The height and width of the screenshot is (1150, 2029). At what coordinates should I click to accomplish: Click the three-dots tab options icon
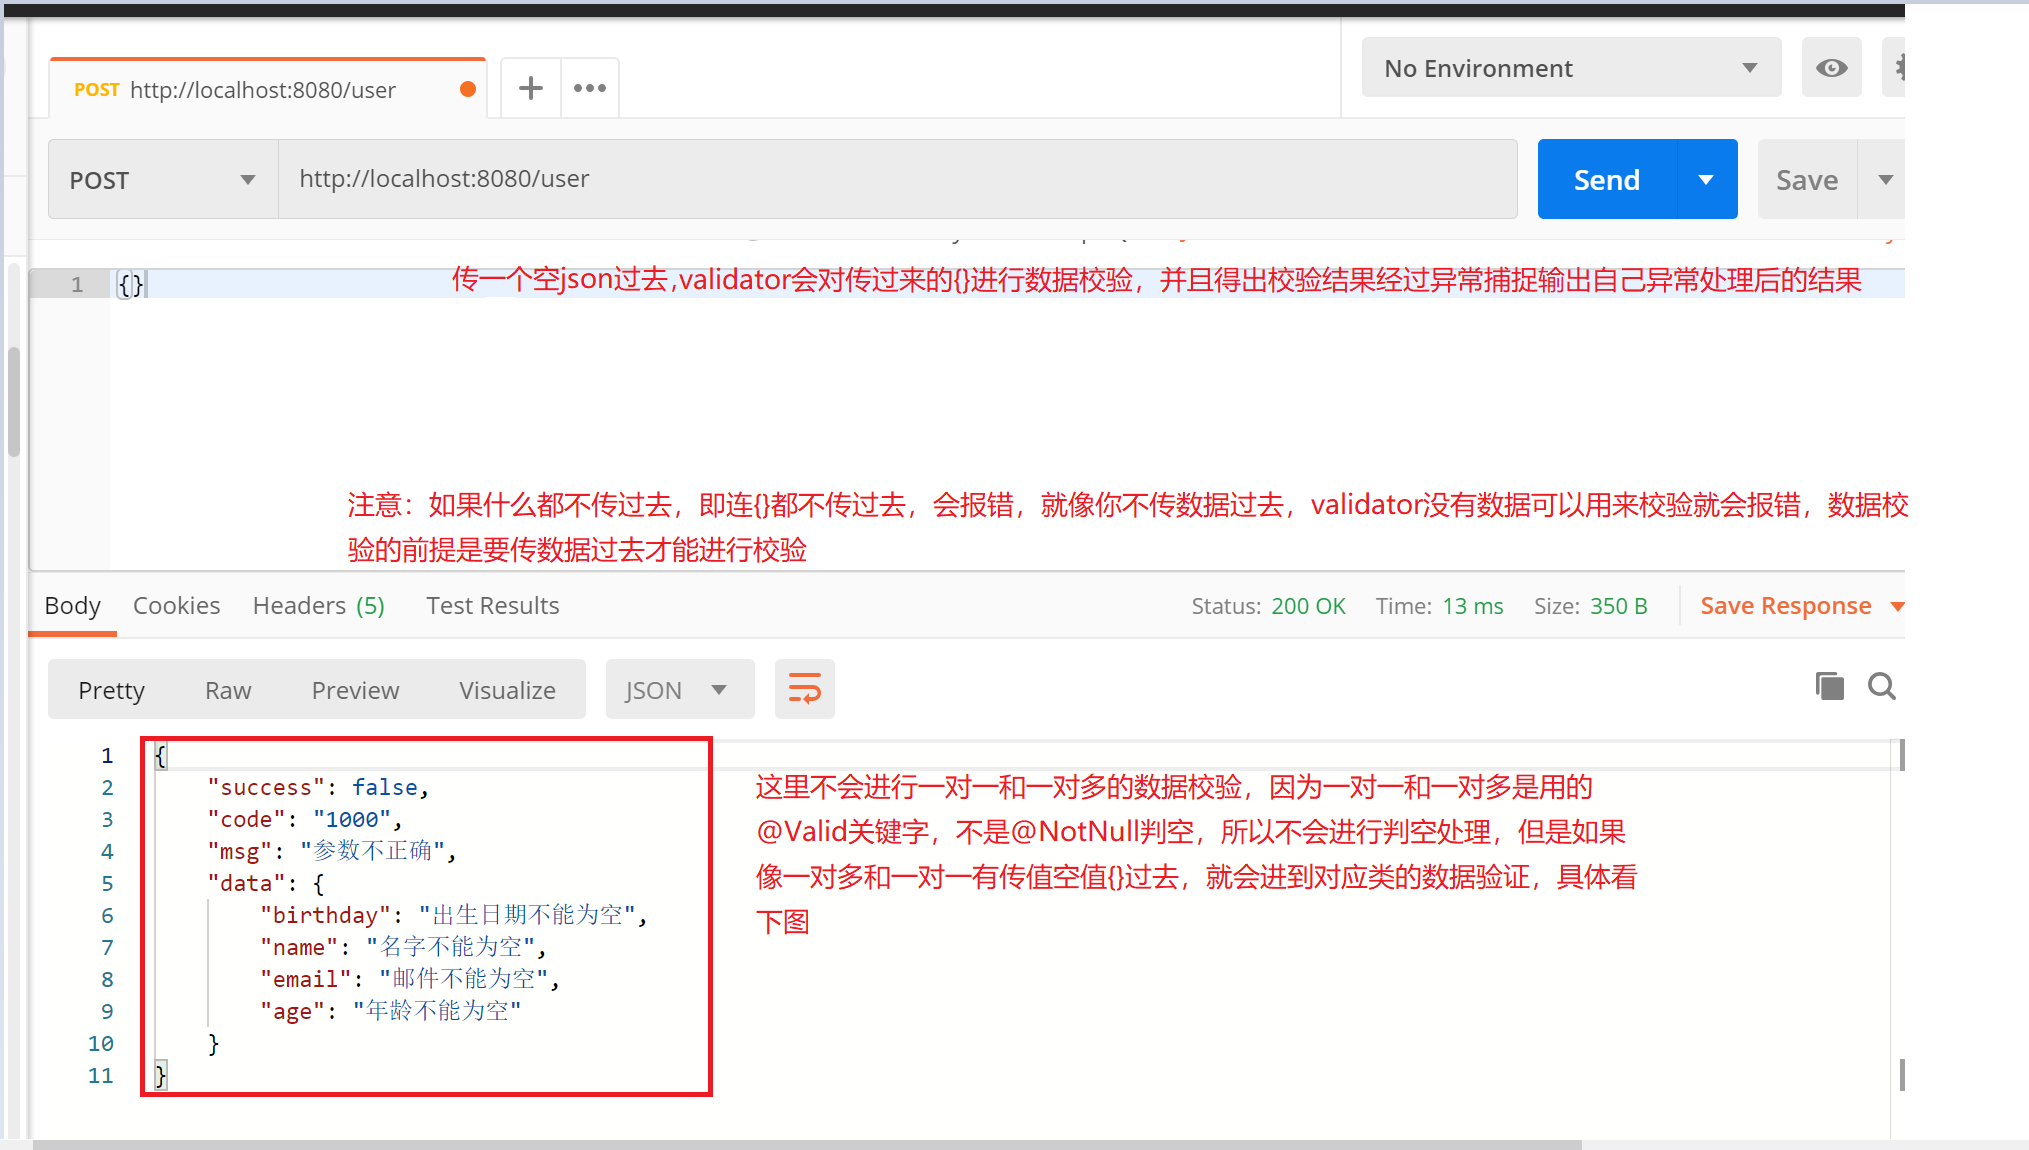590,88
